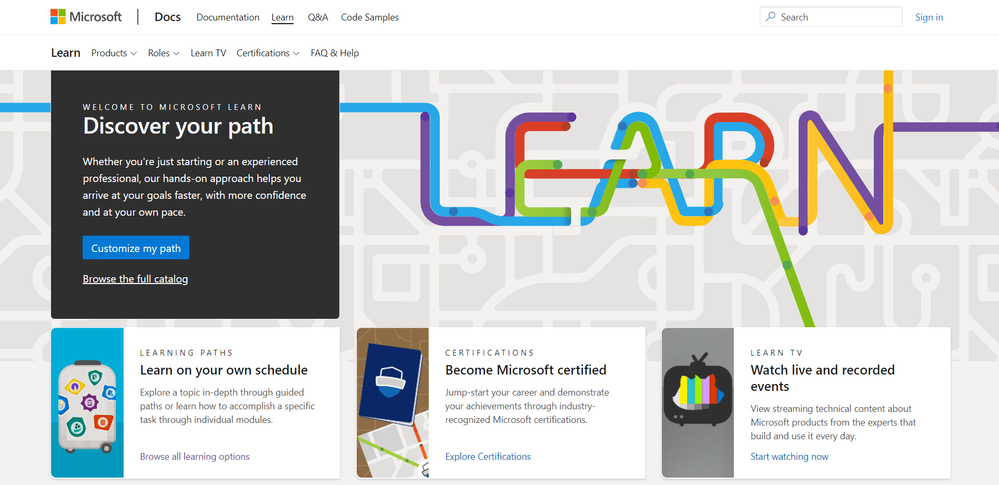Viewport: 999px width, 485px height.
Task: Expand the Roles dropdown
Action: pos(163,53)
